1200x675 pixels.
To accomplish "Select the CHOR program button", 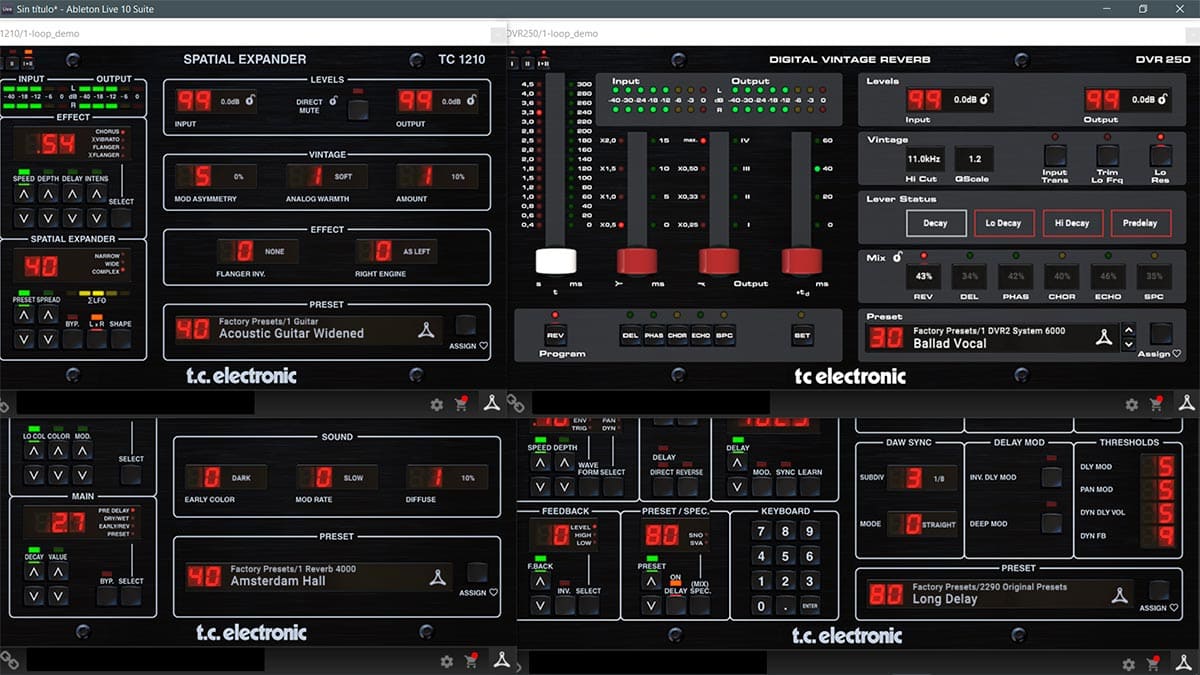I will tap(678, 336).
